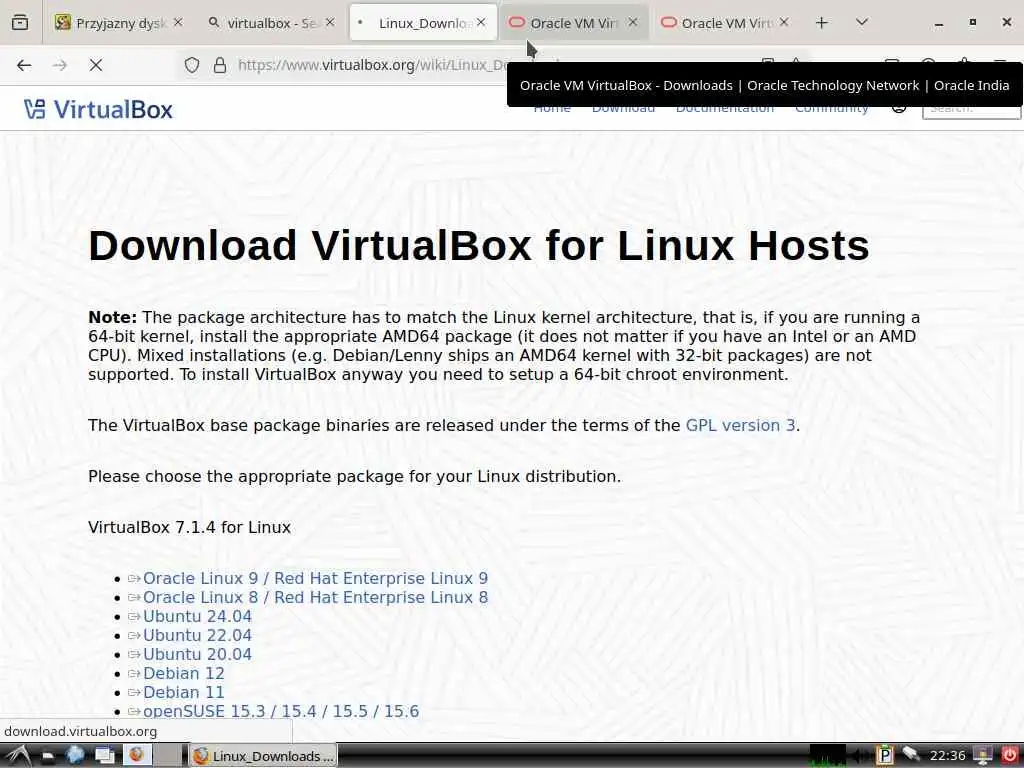Open Firefox View at the tab bar start

pos(20,22)
